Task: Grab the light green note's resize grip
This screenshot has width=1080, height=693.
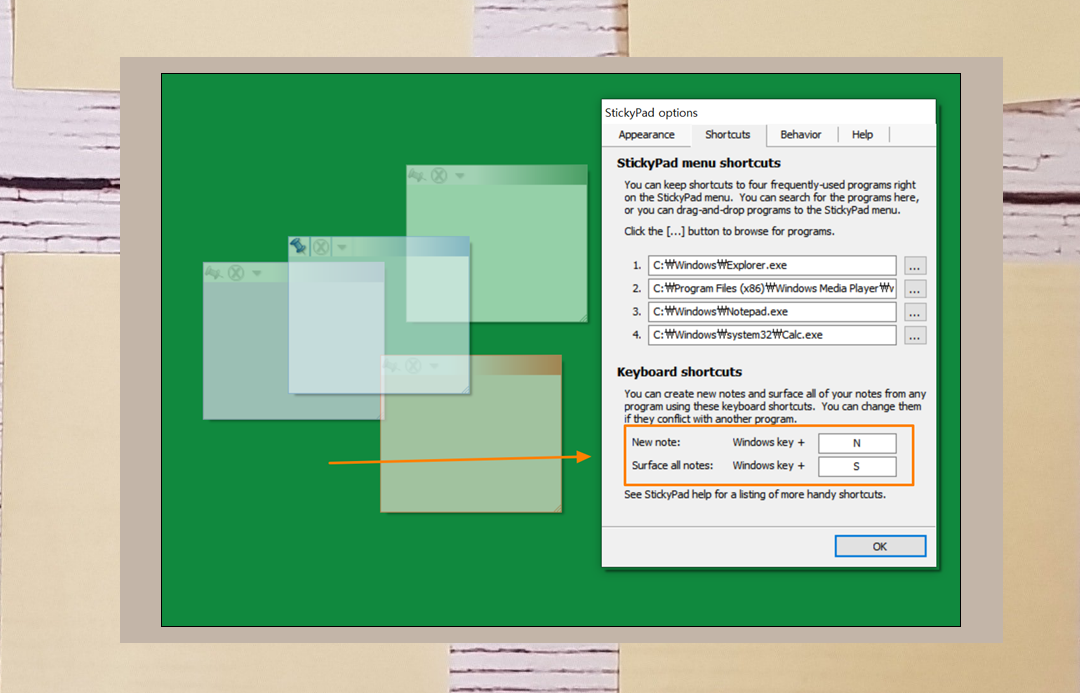Action: [x=583, y=317]
